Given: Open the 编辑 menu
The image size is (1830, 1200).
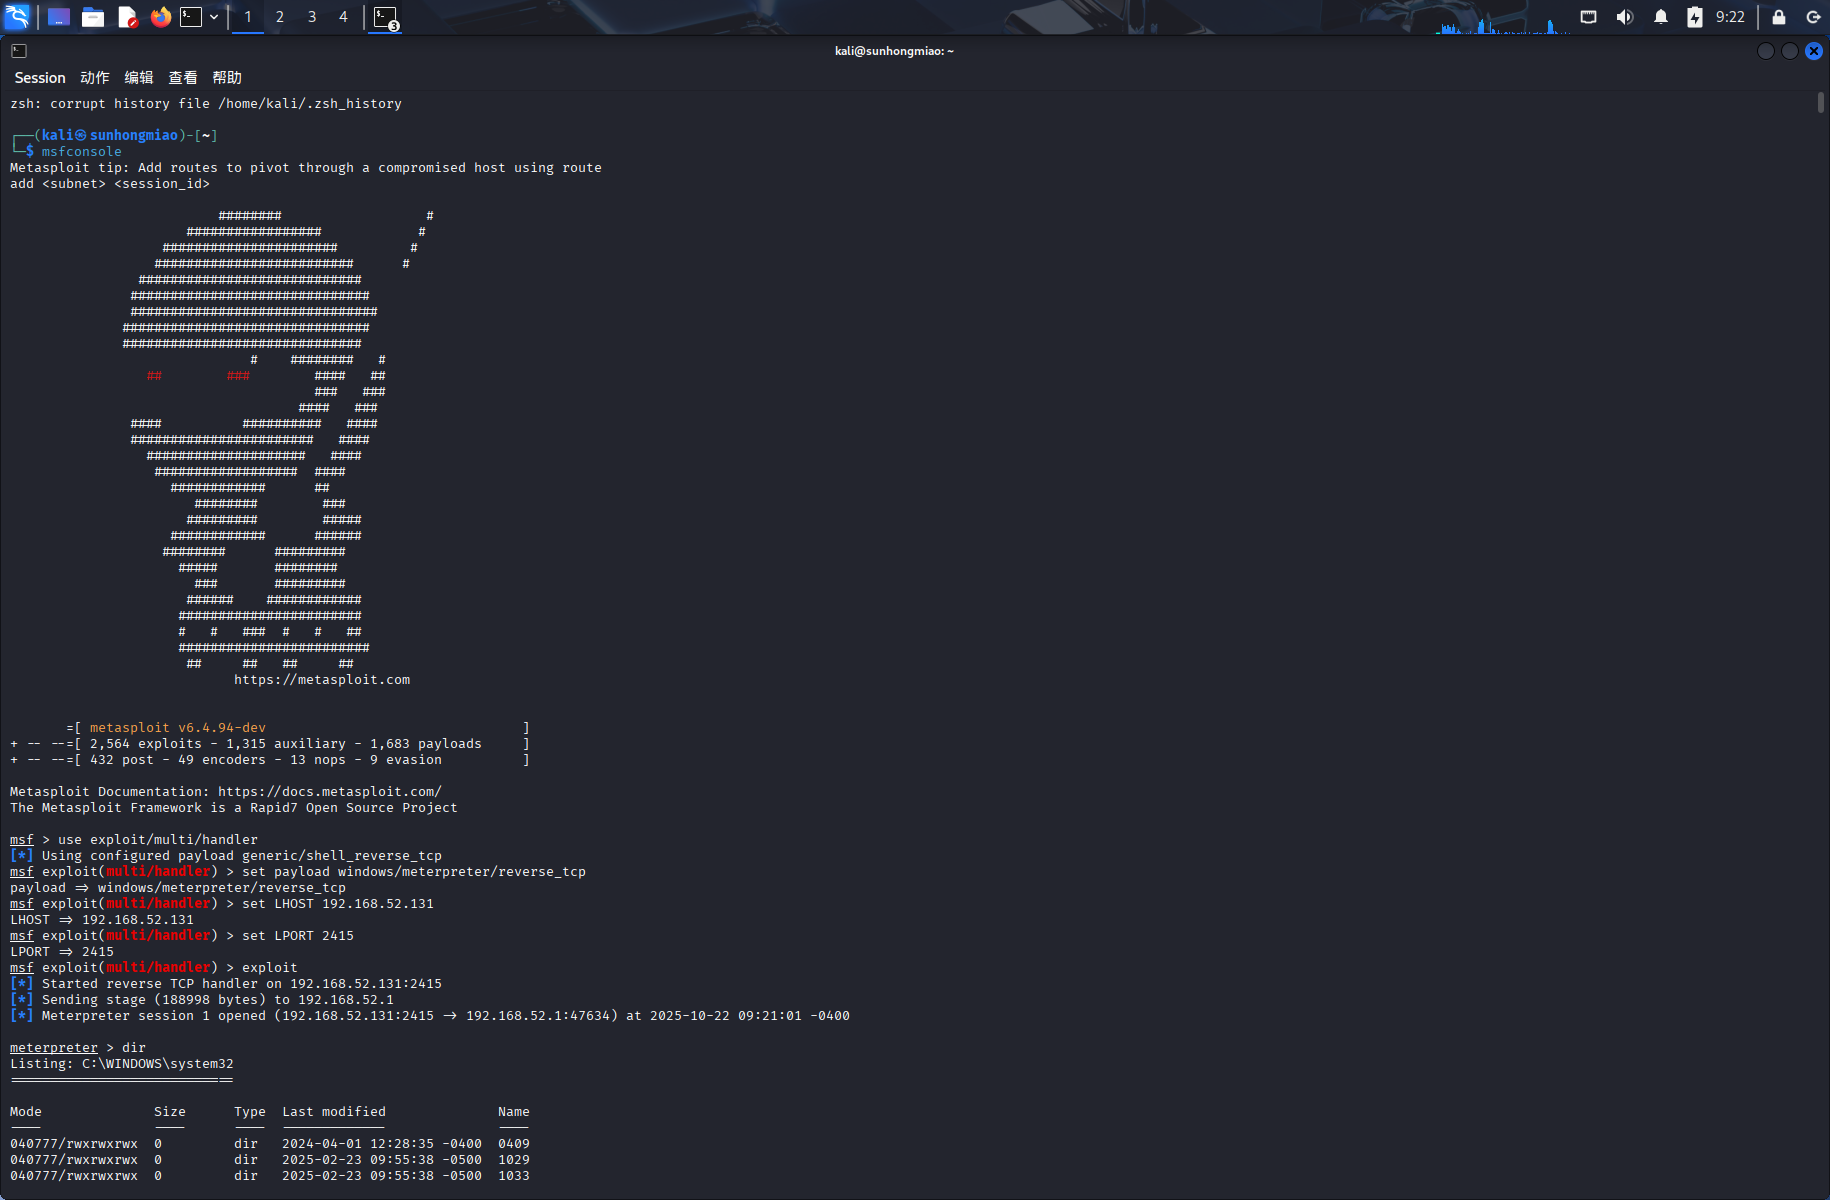Looking at the screenshot, I should point(139,78).
